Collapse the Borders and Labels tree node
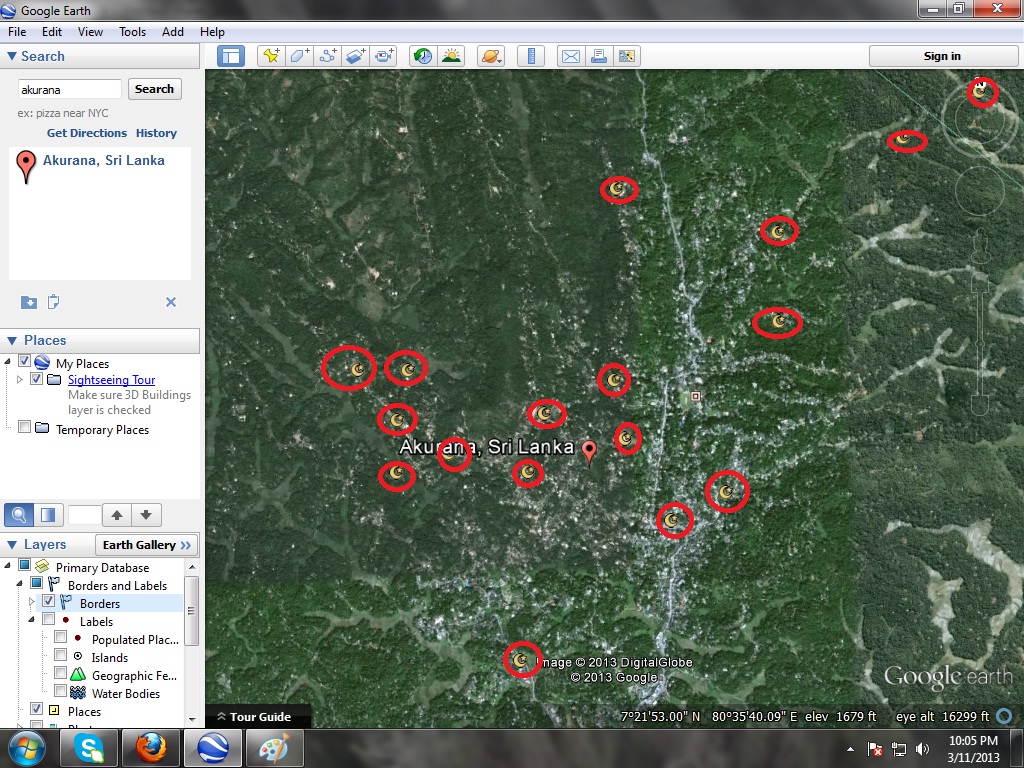The height and width of the screenshot is (768, 1024). click(19, 583)
